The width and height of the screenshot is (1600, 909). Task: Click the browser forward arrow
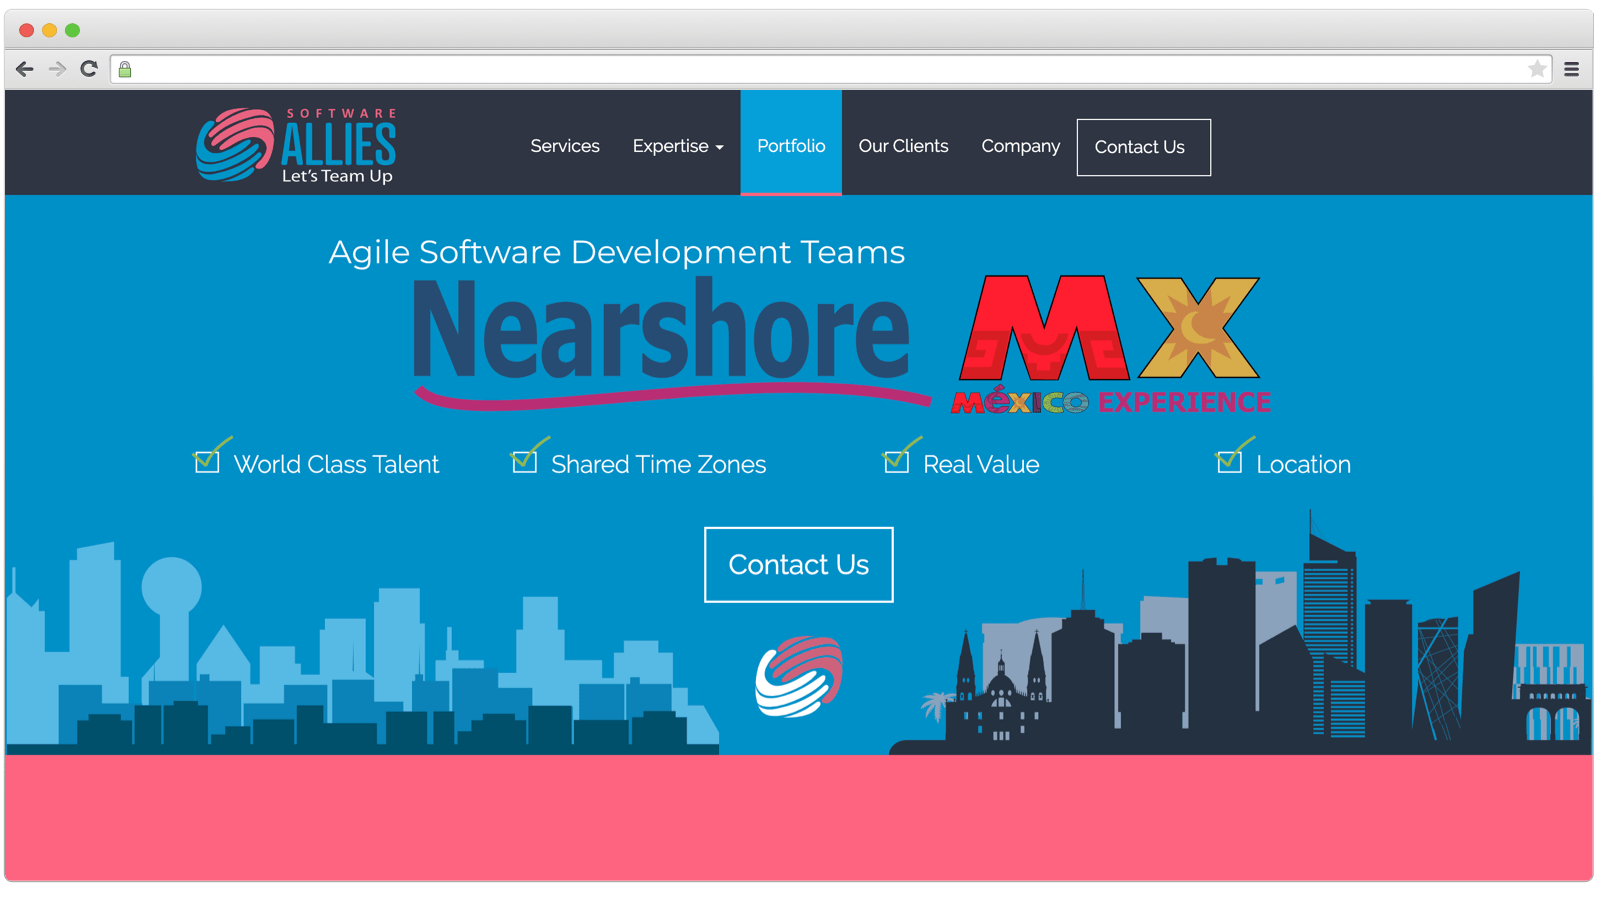(x=57, y=69)
